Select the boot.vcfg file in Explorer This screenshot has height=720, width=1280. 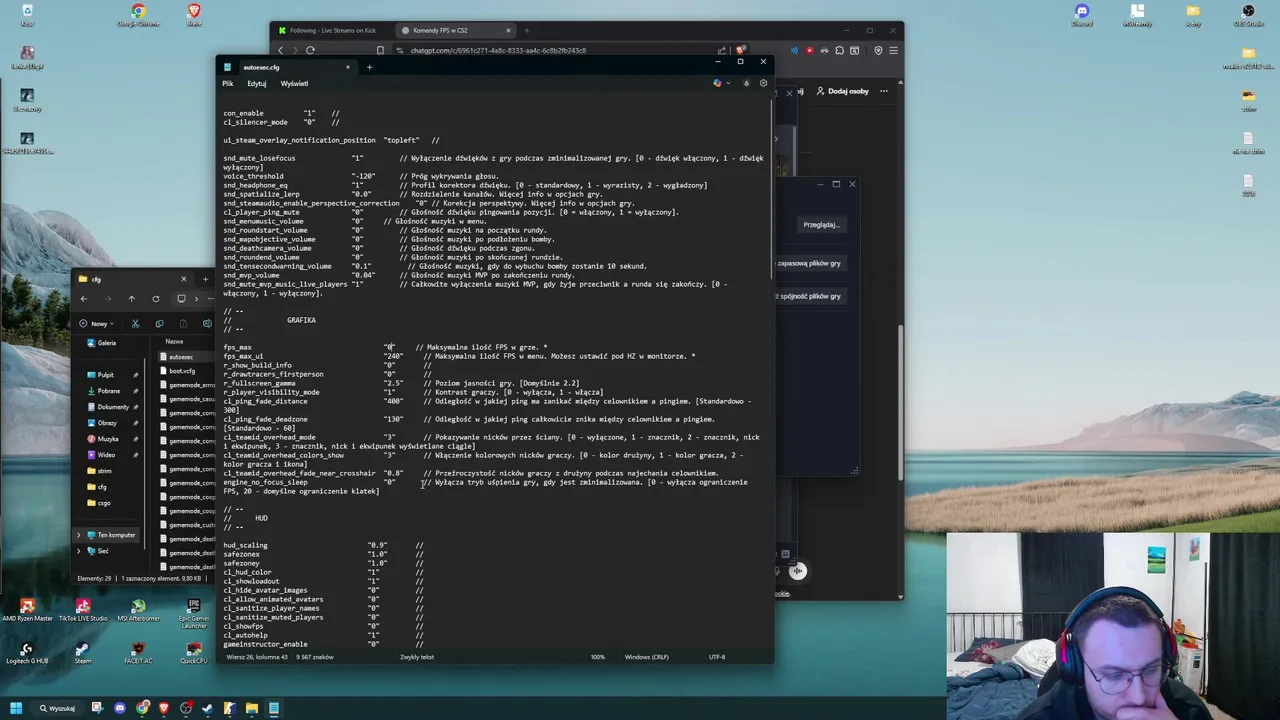pos(178,371)
